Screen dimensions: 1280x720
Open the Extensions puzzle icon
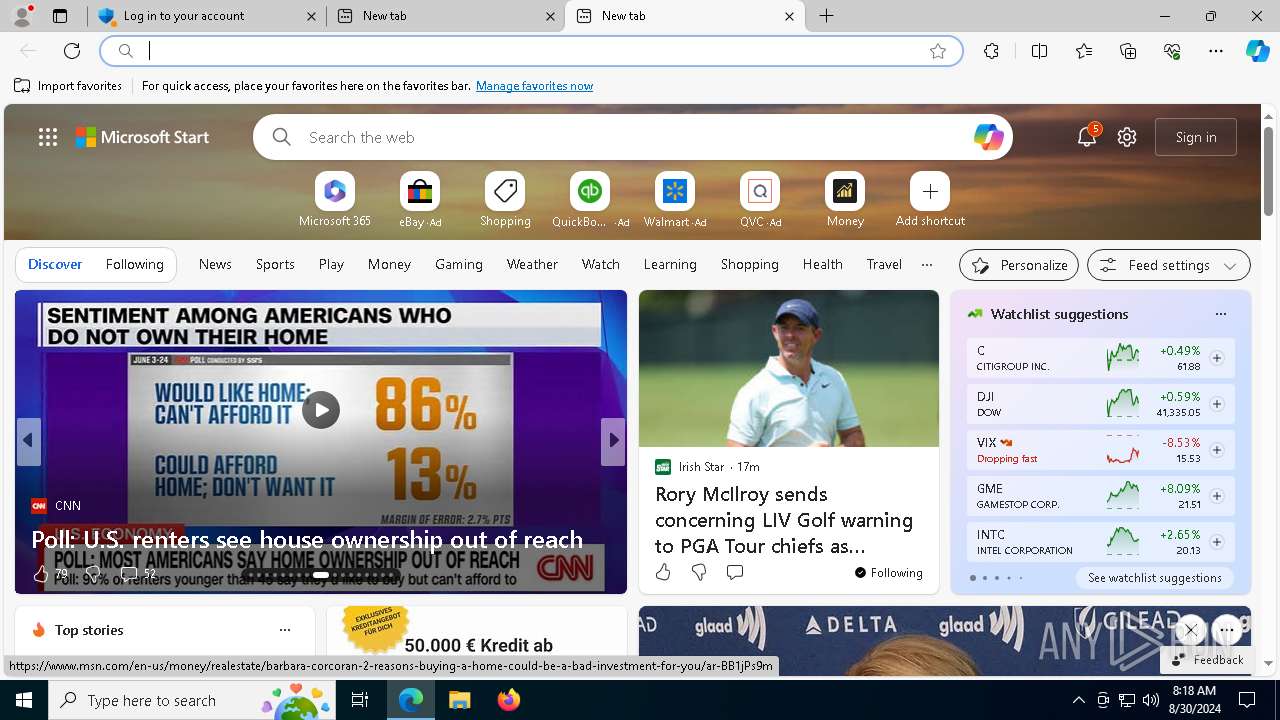991,51
